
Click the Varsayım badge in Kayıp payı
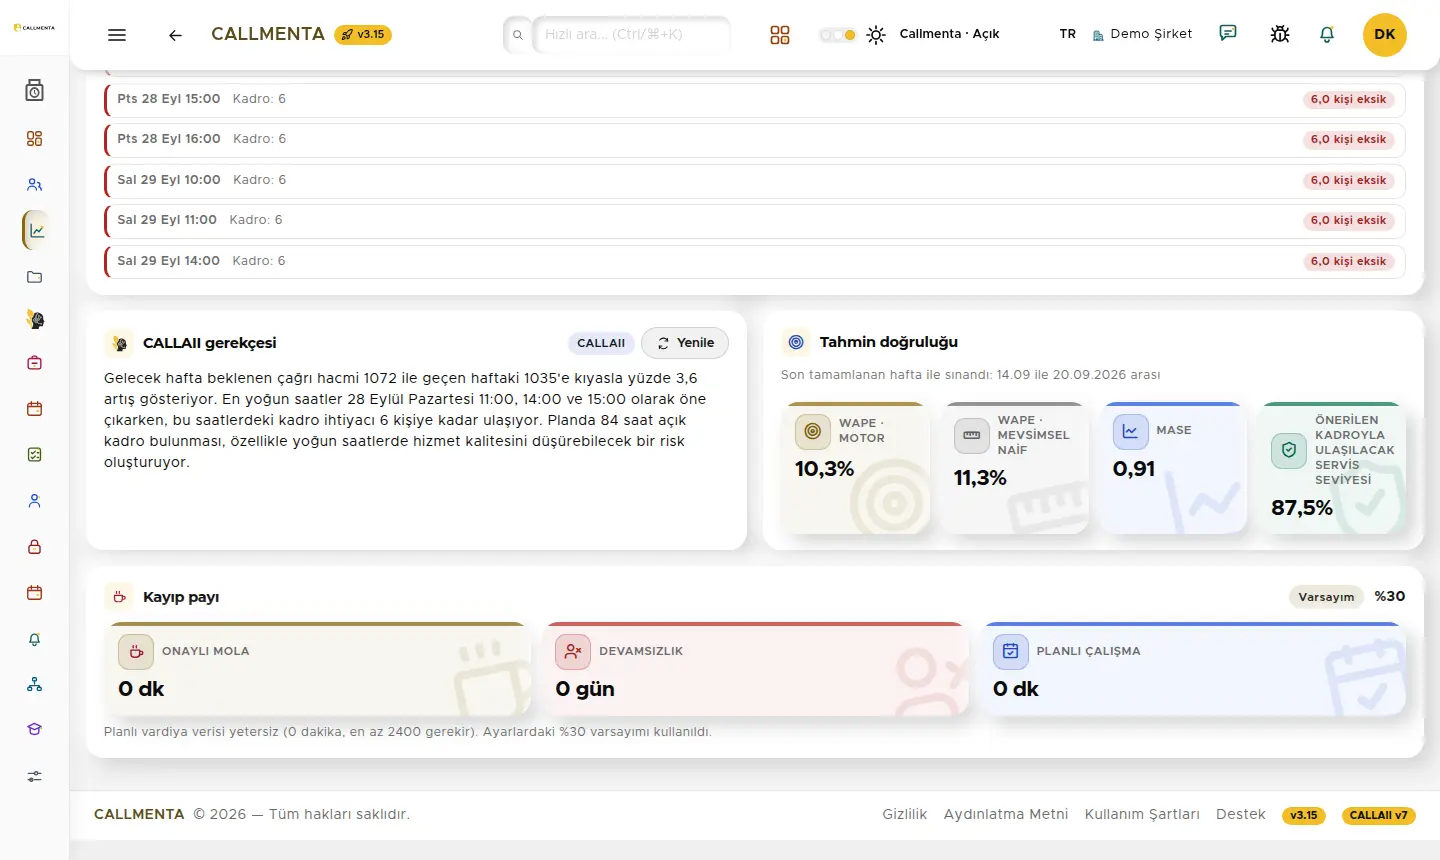pyautogui.click(x=1326, y=597)
